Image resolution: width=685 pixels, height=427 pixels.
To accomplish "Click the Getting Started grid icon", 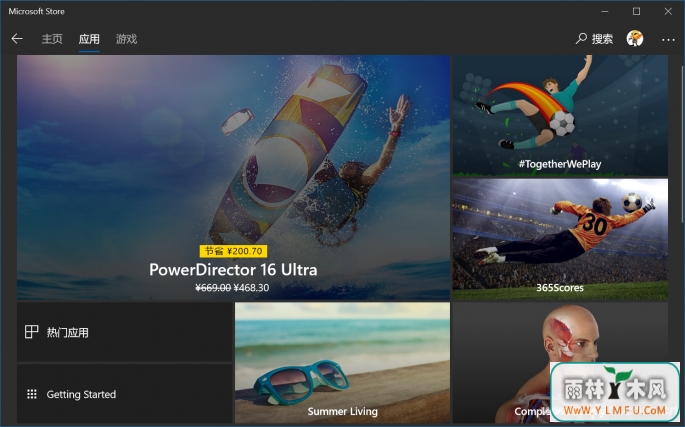I will [31, 394].
